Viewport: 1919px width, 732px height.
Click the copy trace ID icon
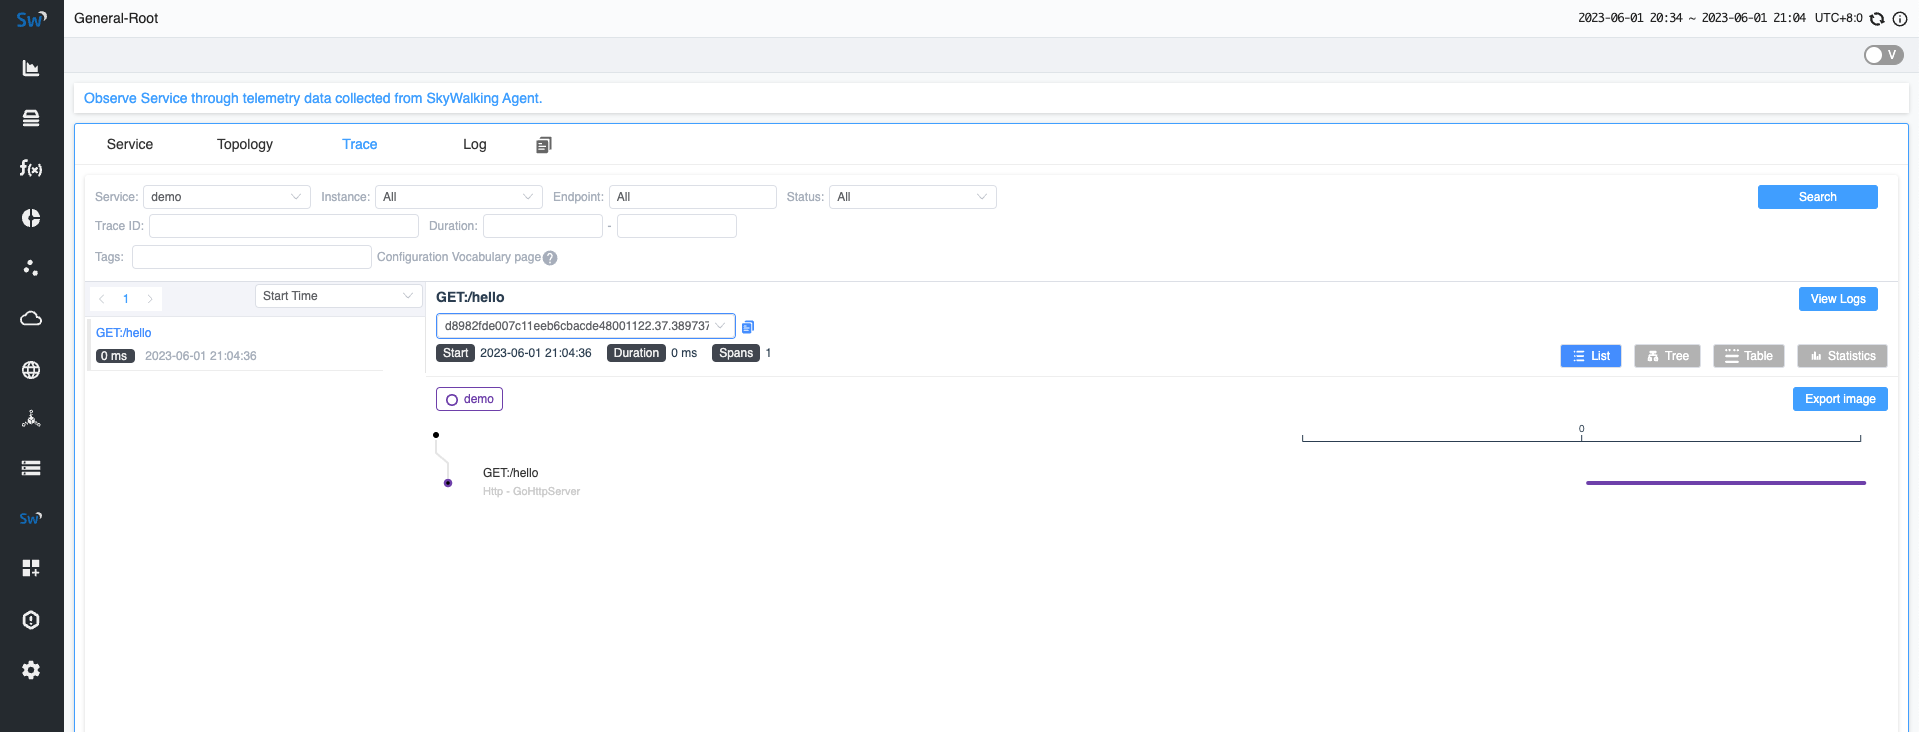pos(748,327)
